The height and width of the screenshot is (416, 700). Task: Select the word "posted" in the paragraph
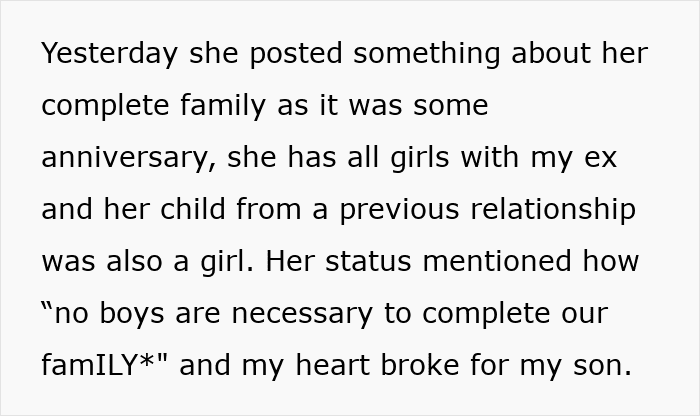coord(296,54)
